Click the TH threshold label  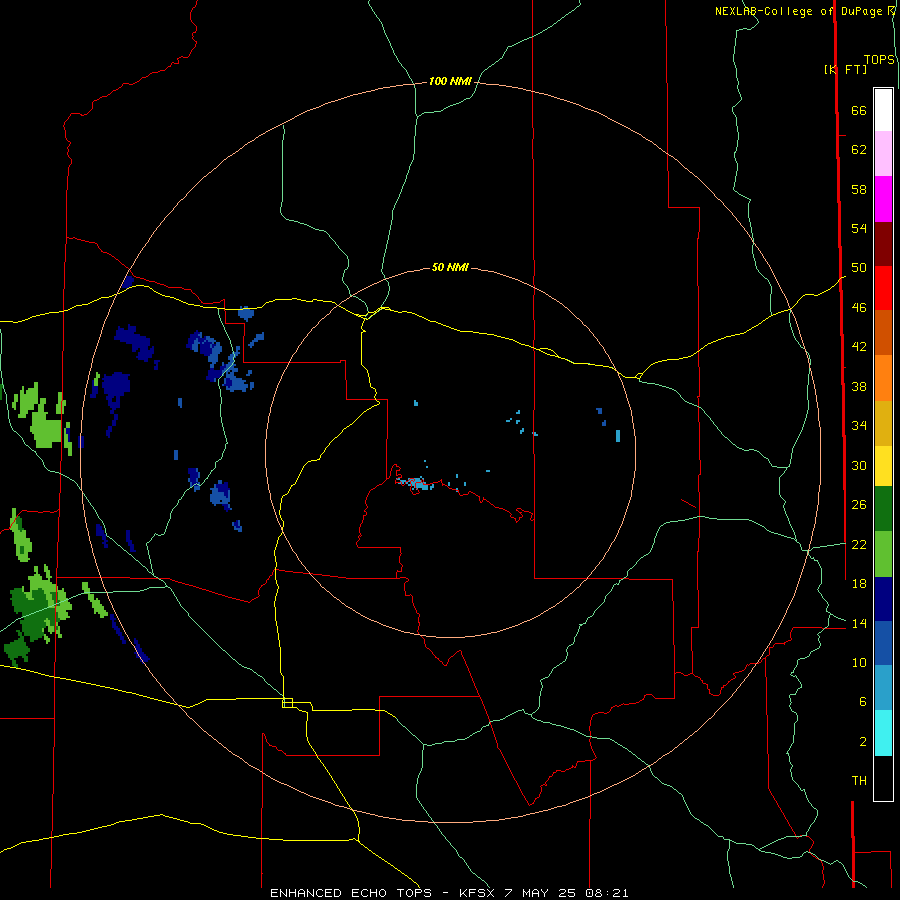[859, 781]
